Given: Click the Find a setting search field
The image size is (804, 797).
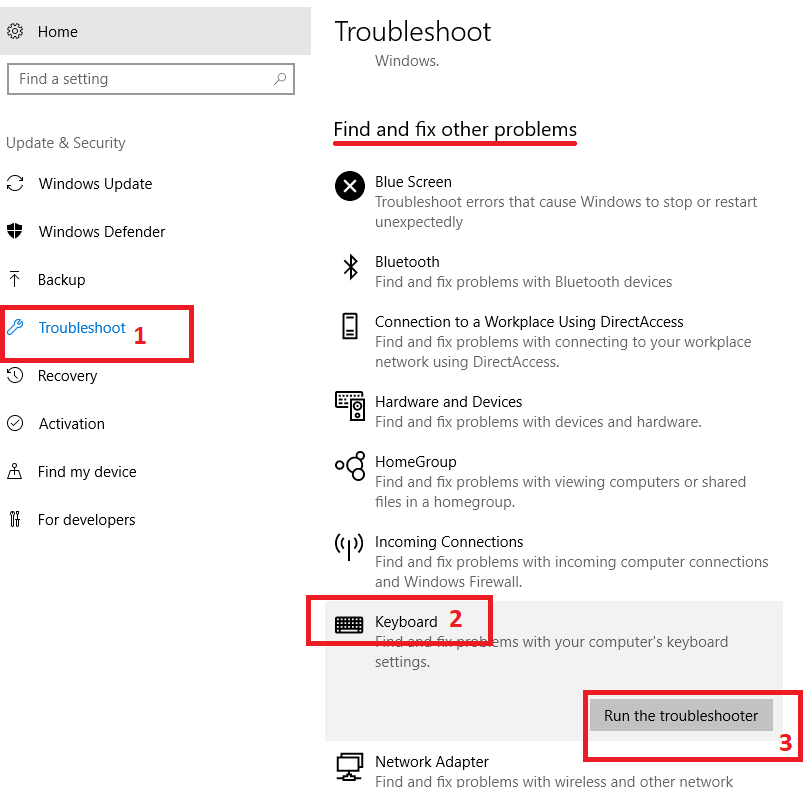Looking at the screenshot, I should [150, 78].
